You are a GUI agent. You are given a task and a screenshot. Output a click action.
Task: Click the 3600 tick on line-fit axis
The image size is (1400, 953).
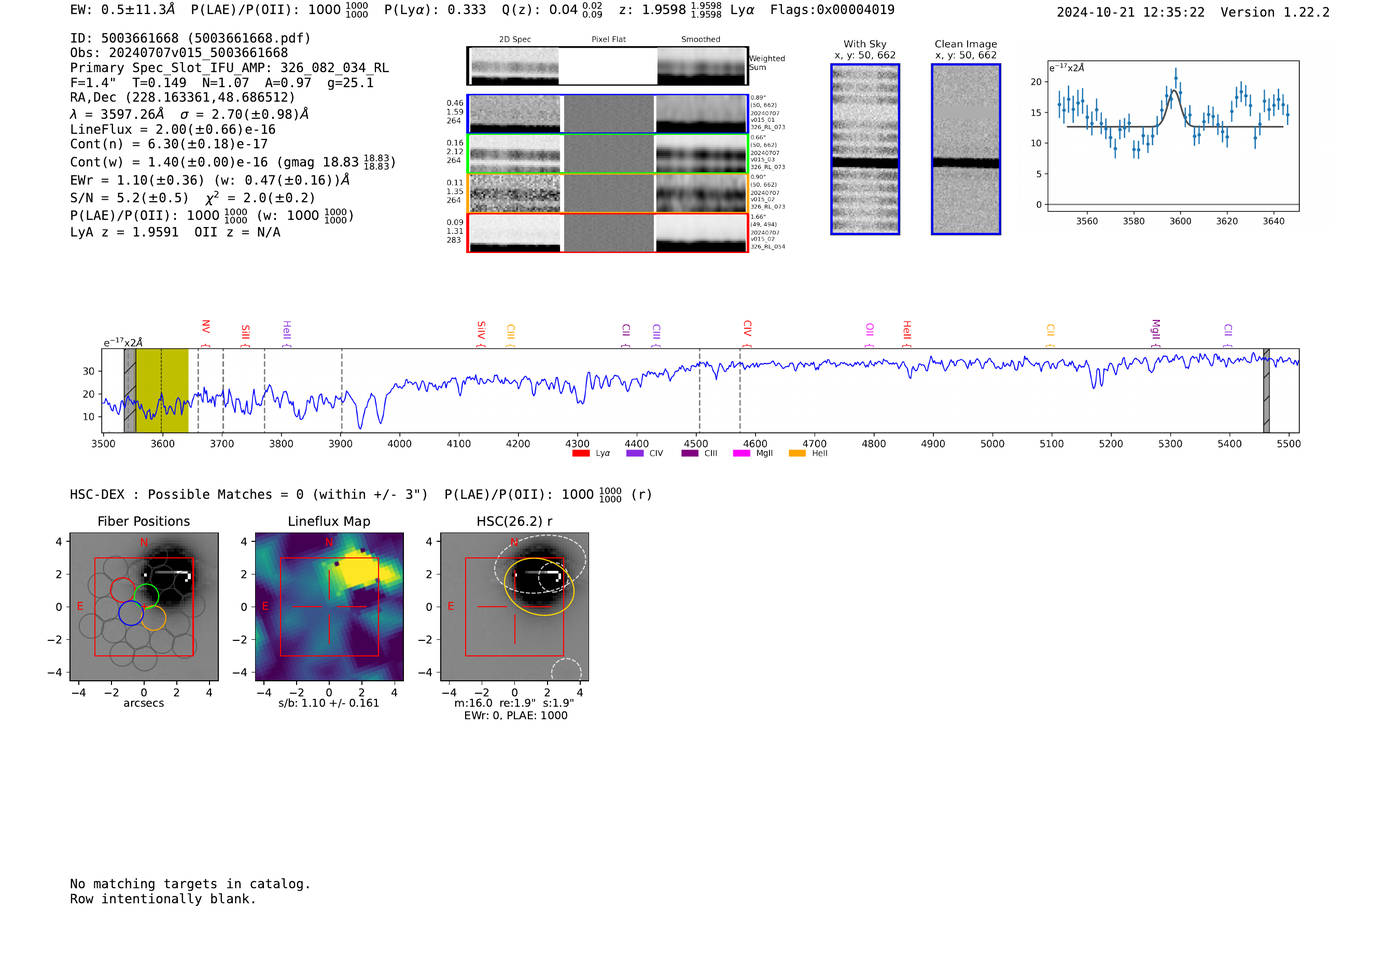click(x=1180, y=222)
